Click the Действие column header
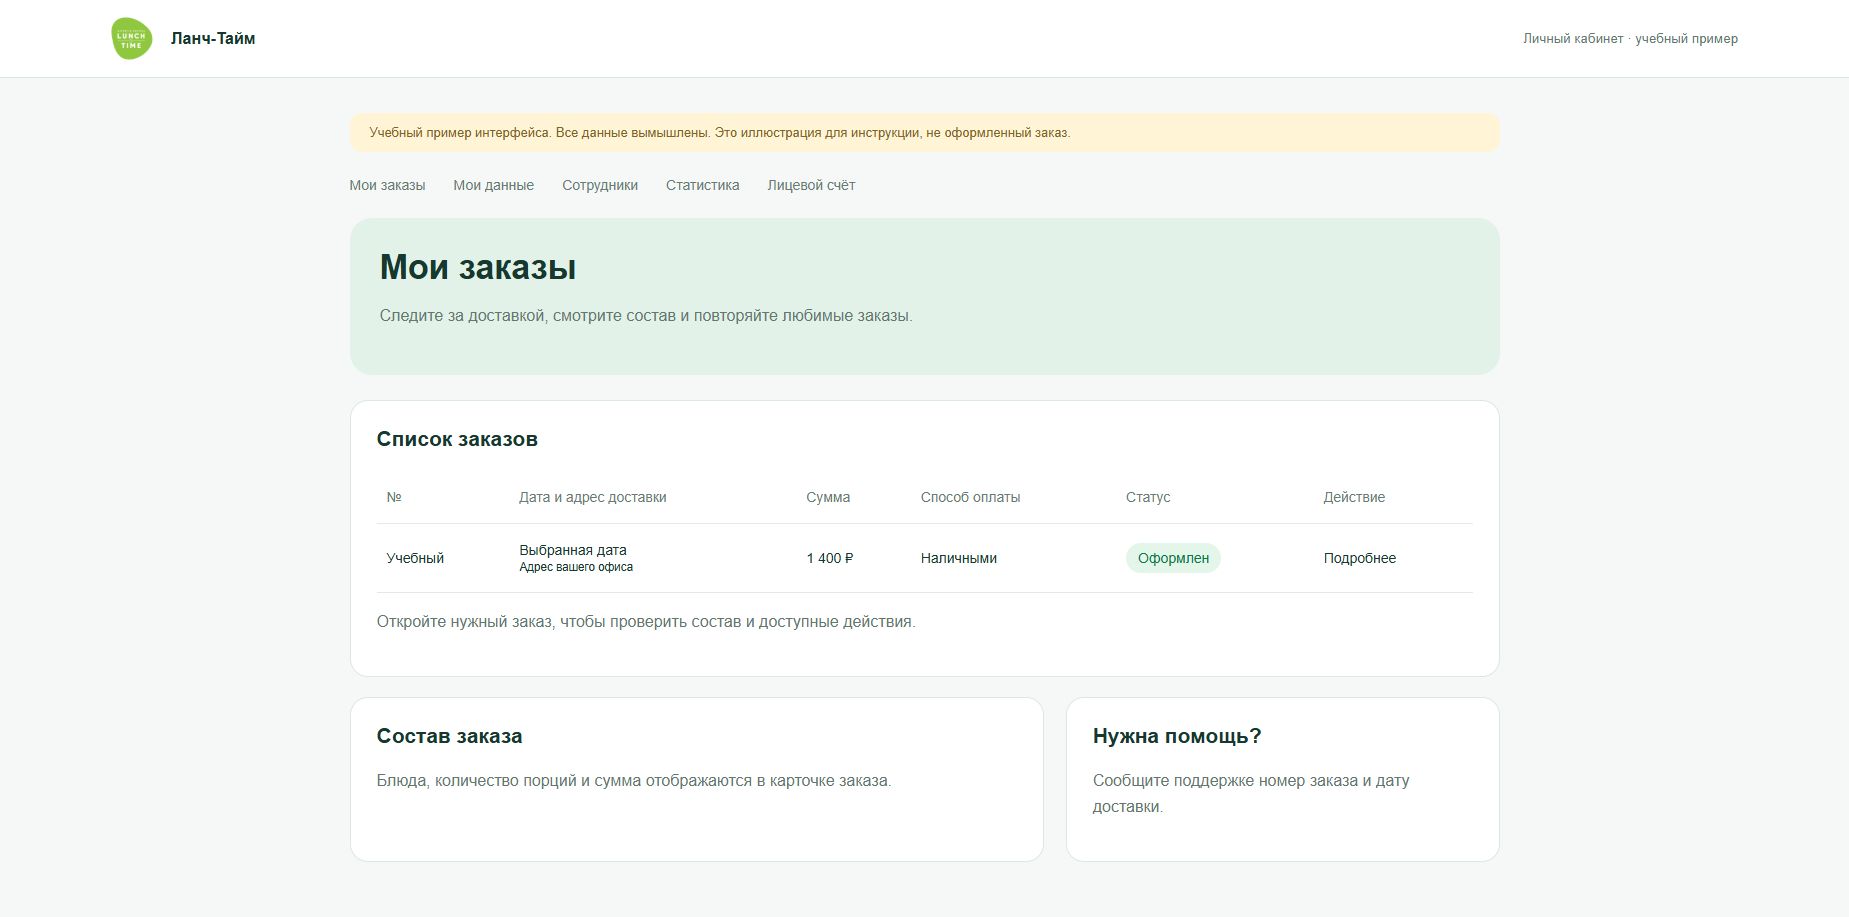 point(1354,497)
